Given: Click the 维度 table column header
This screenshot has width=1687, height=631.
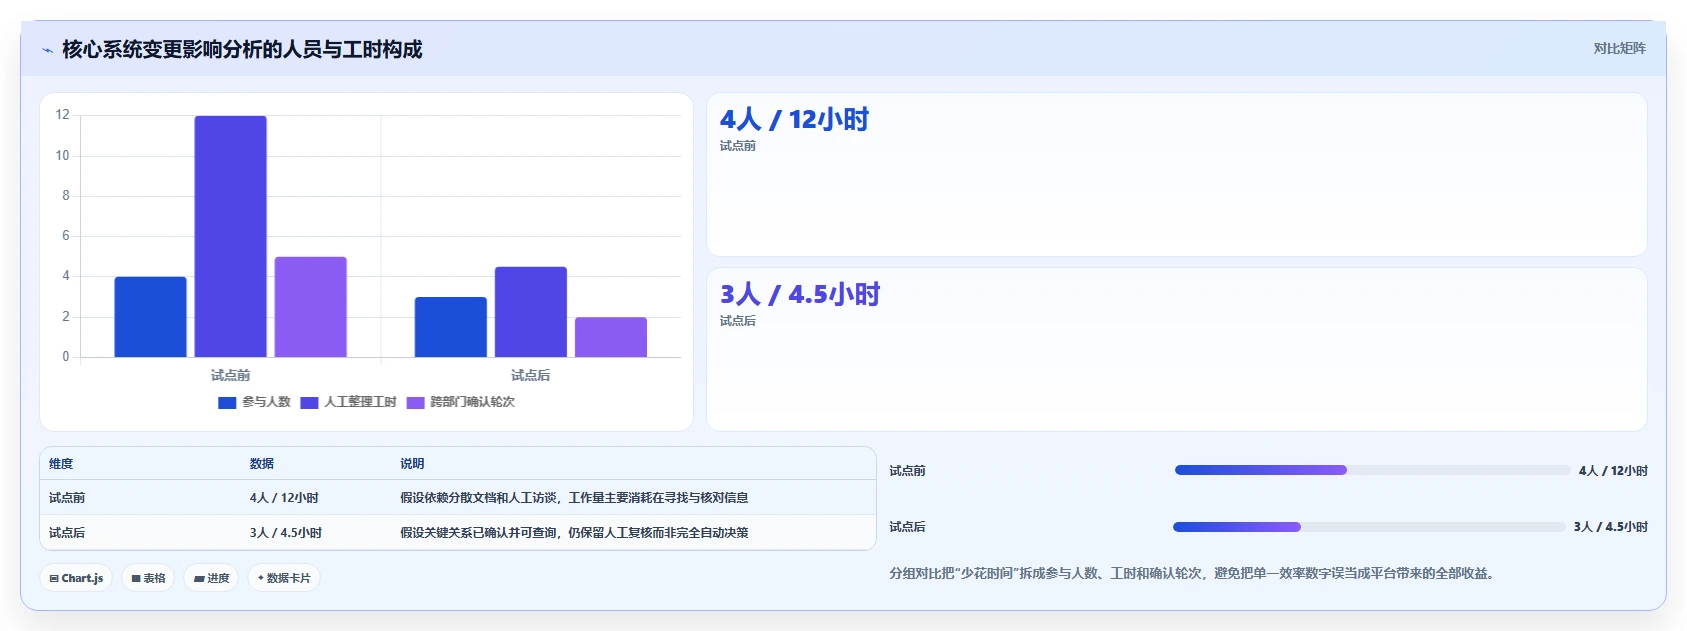Looking at the screenshot, I should coord(61,464).
